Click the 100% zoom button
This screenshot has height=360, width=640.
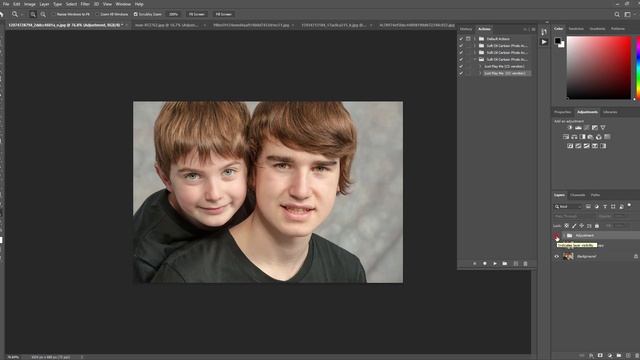(173, 14)
